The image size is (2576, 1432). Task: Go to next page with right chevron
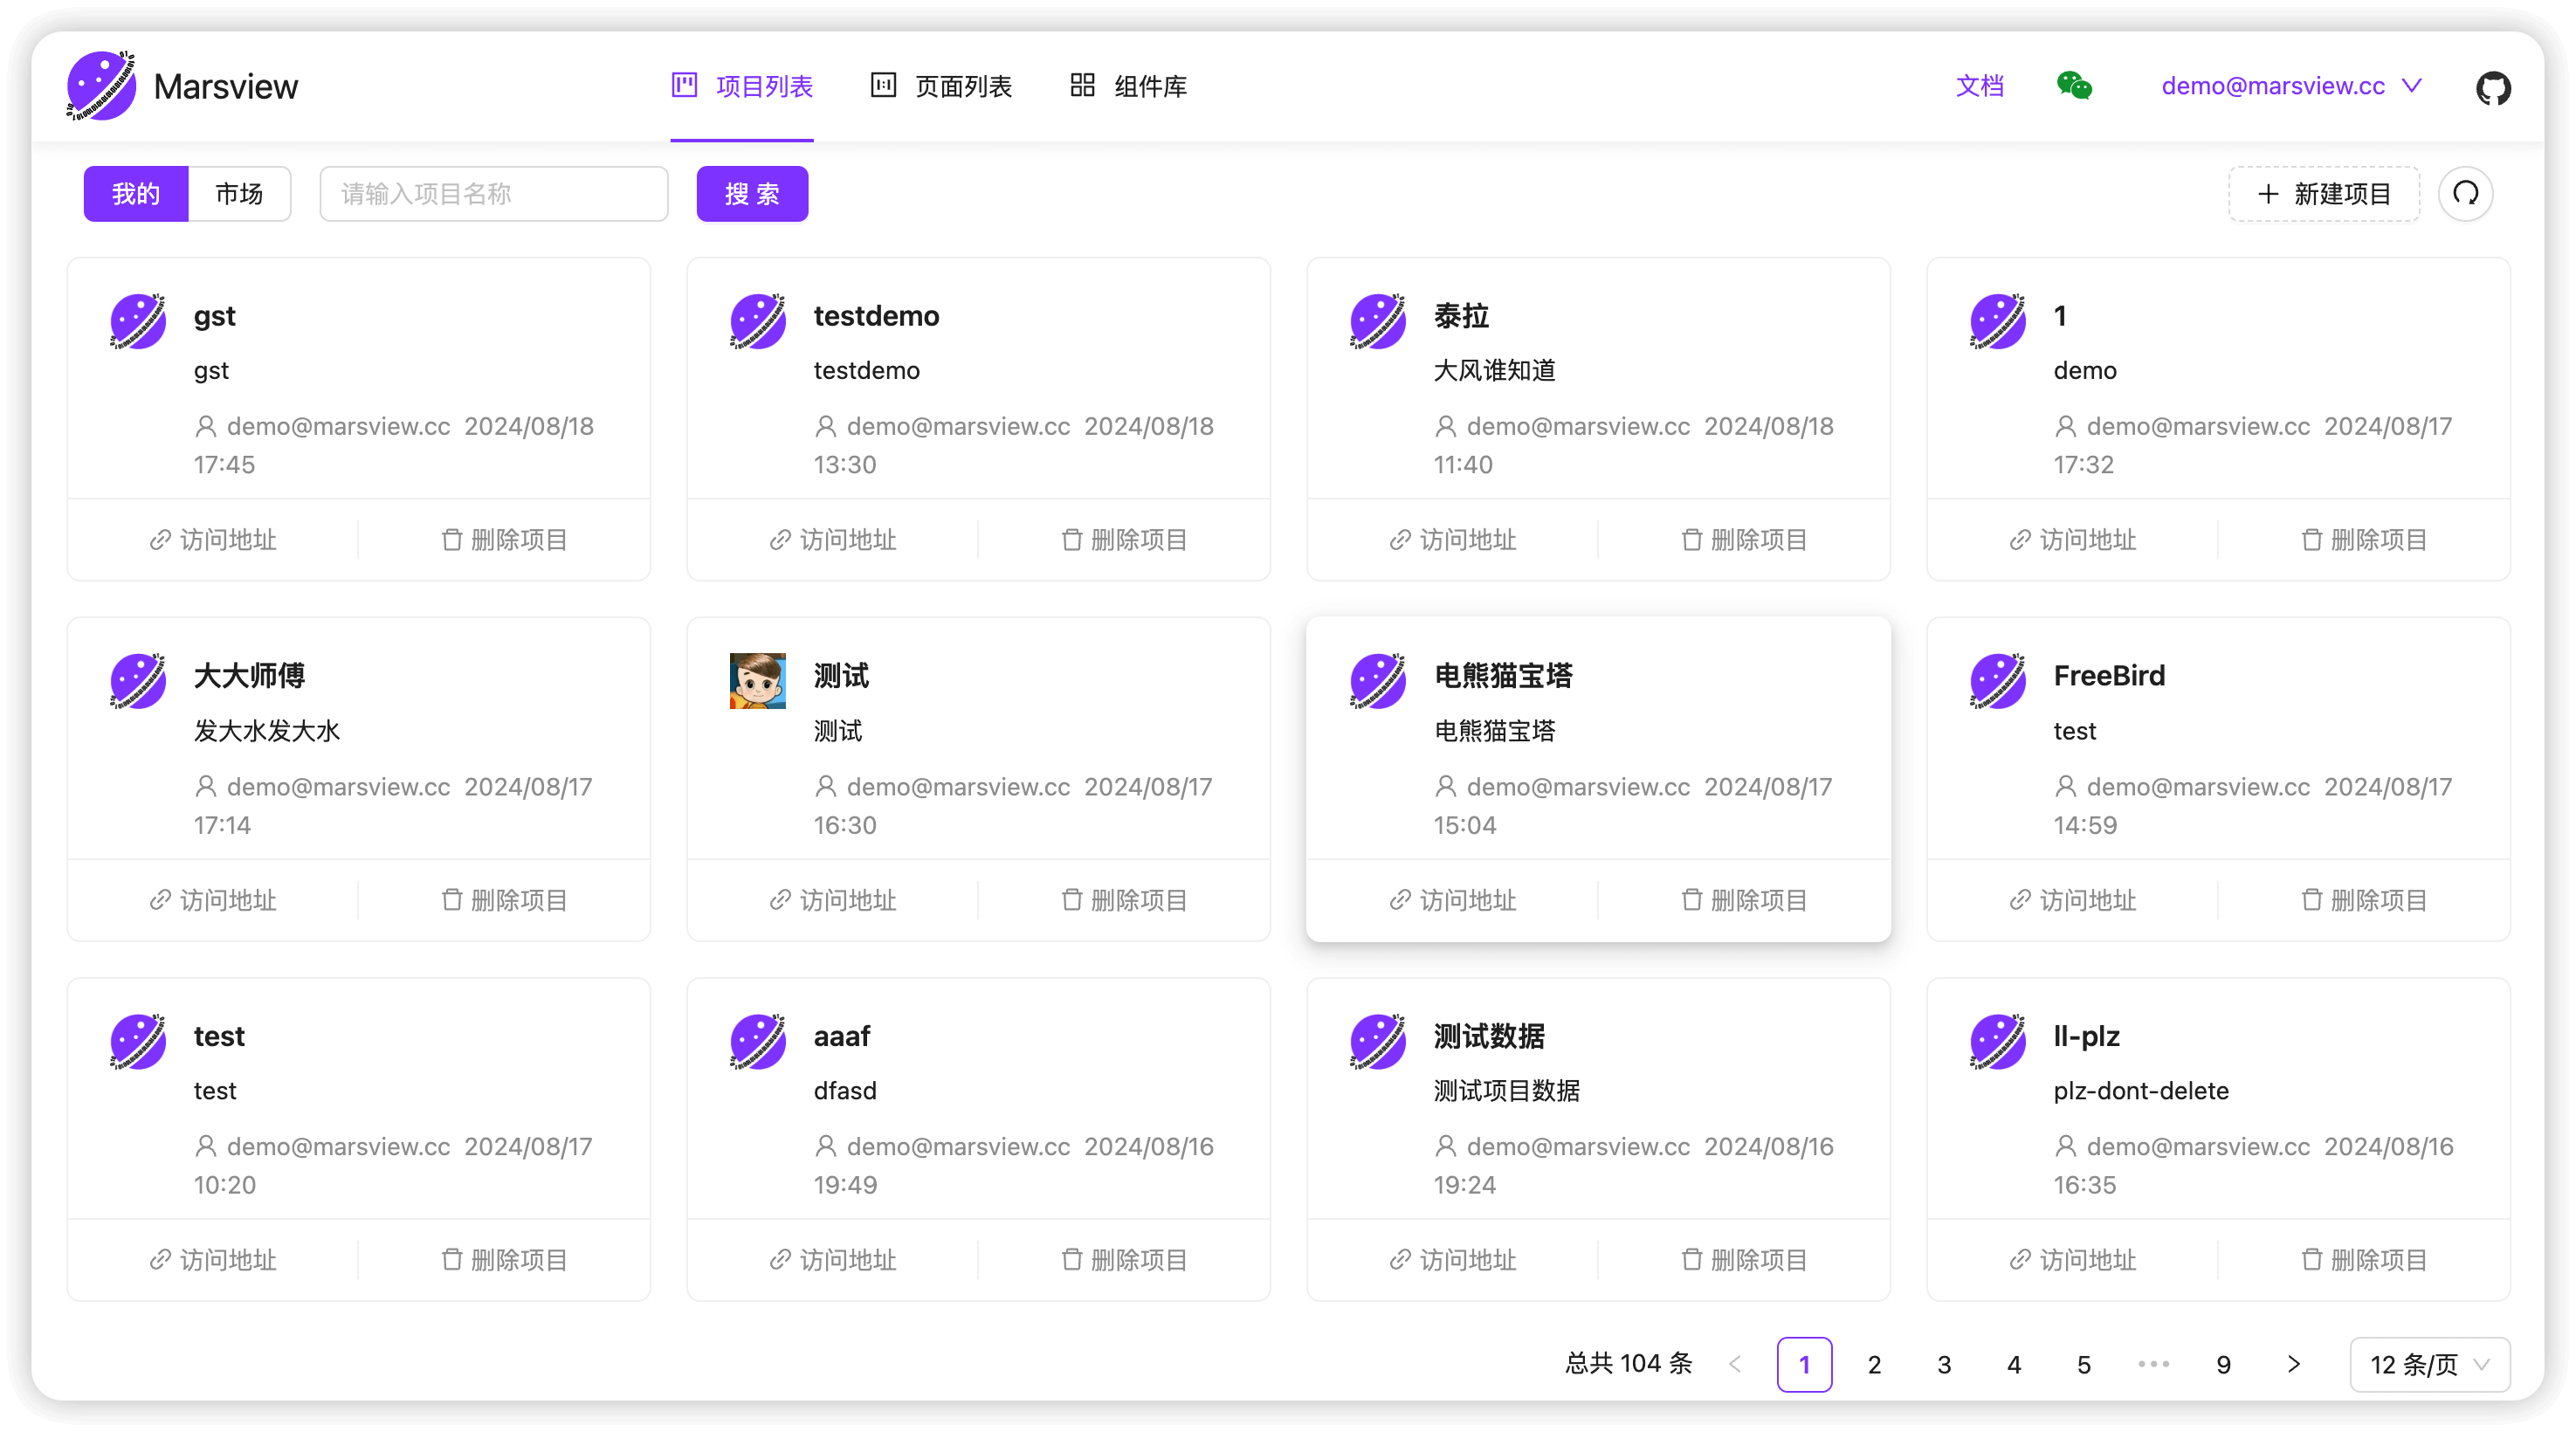tap(2293, 1365)
